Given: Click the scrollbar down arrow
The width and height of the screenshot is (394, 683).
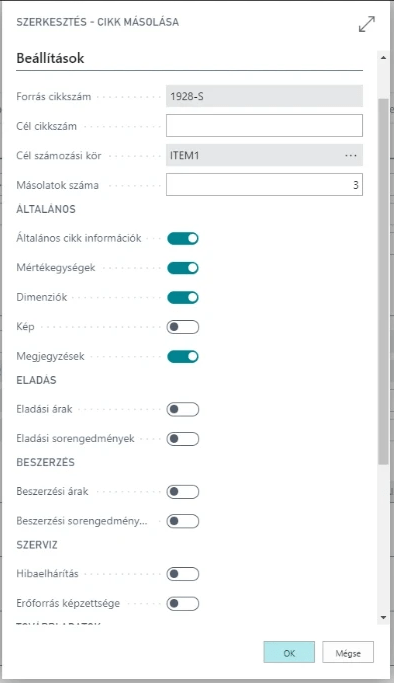Looking at the screenshot, I should [x=383, y=617].
